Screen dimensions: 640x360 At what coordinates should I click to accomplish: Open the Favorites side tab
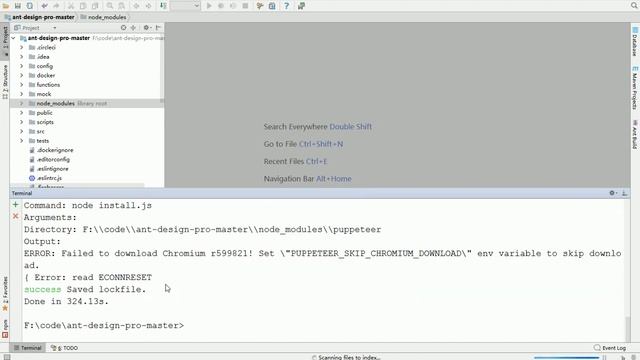(5, 294)
